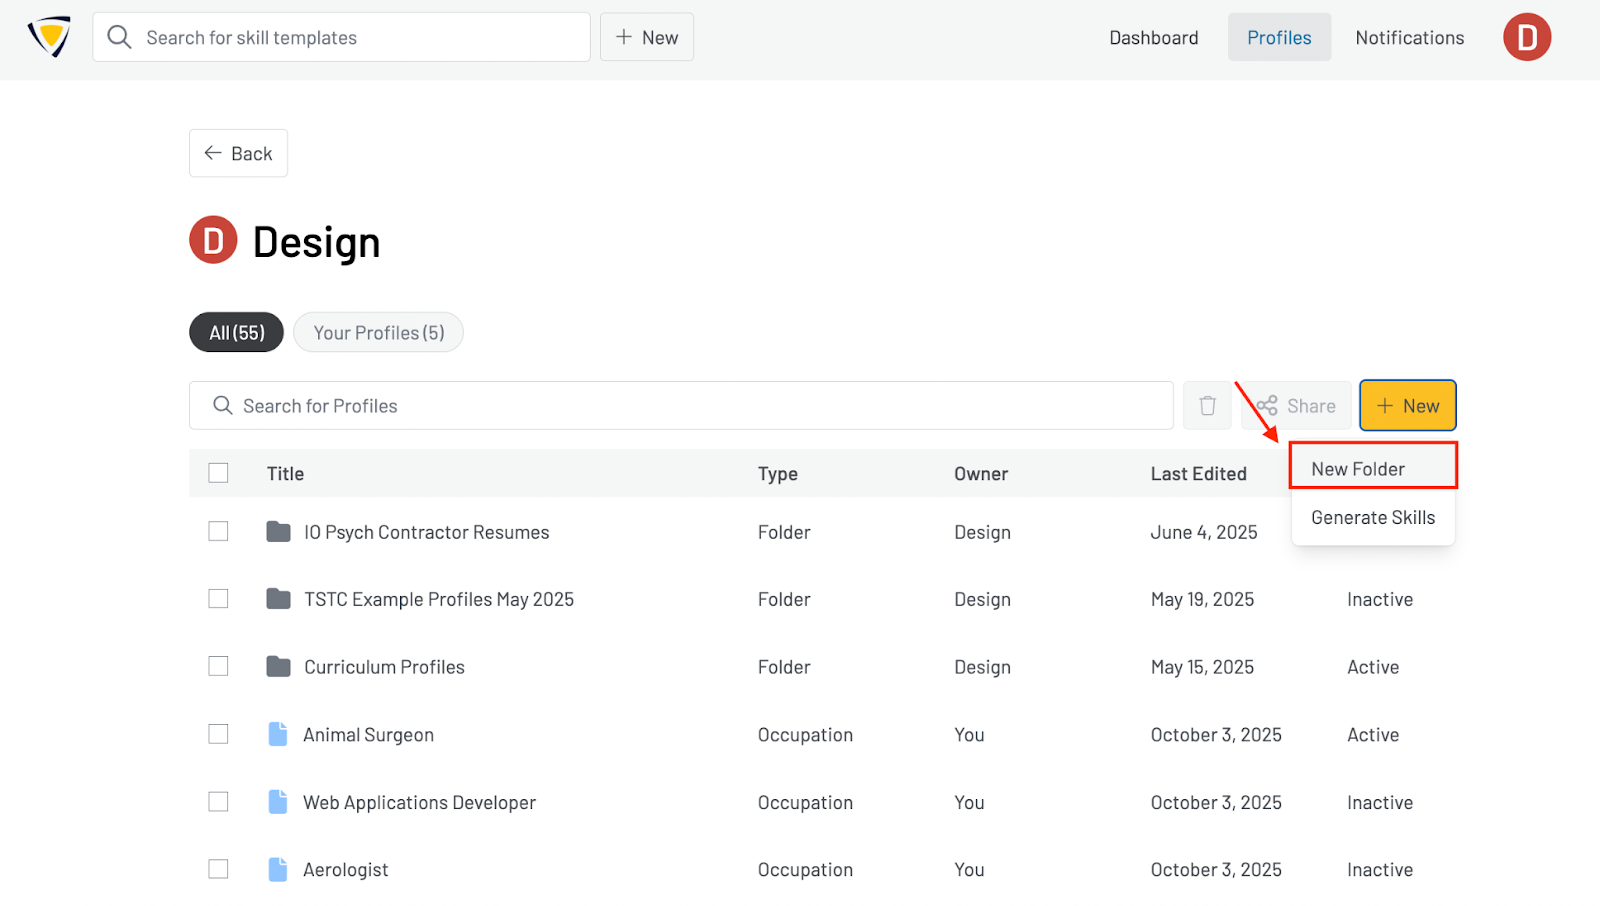Tick the Animal Surgeon row checkbox

pyautogui.click(x=218, y=735)
